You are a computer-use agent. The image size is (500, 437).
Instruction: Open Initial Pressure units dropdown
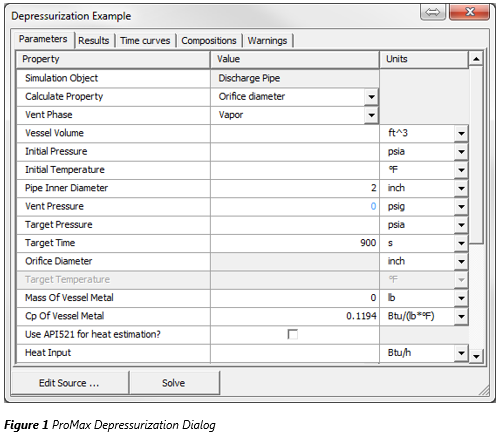pyautogui.click(x=461, y=152)
